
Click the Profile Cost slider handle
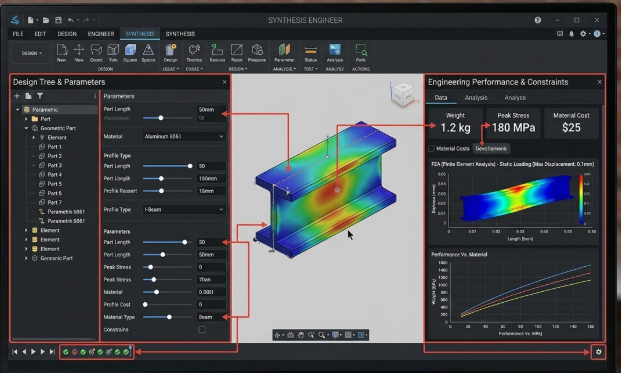pyautogui.click(x=145, y=304)
